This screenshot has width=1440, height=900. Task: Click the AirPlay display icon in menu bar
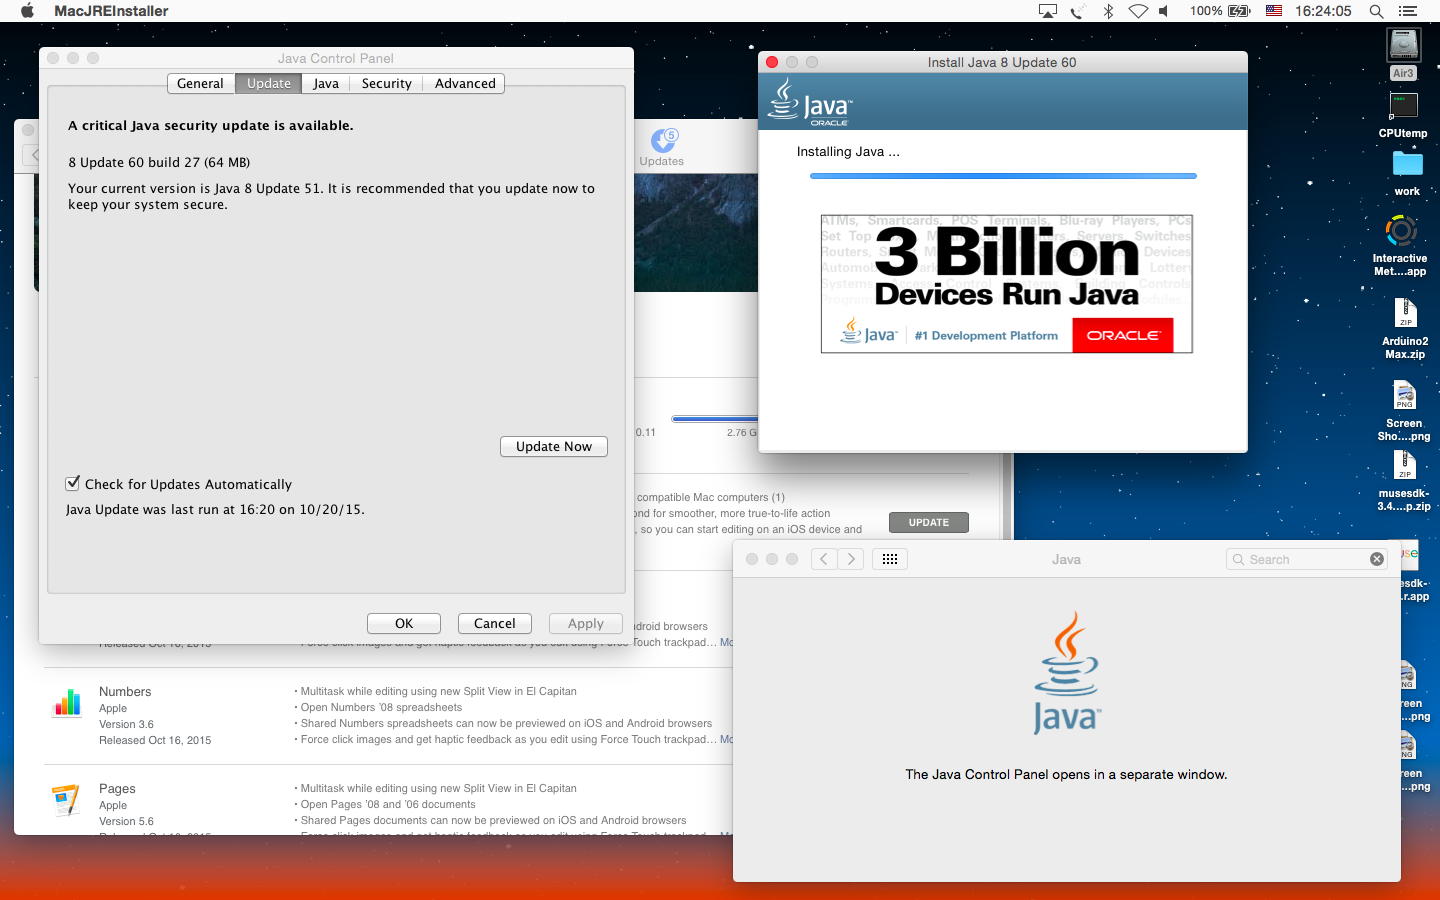tap(1048, 11)
